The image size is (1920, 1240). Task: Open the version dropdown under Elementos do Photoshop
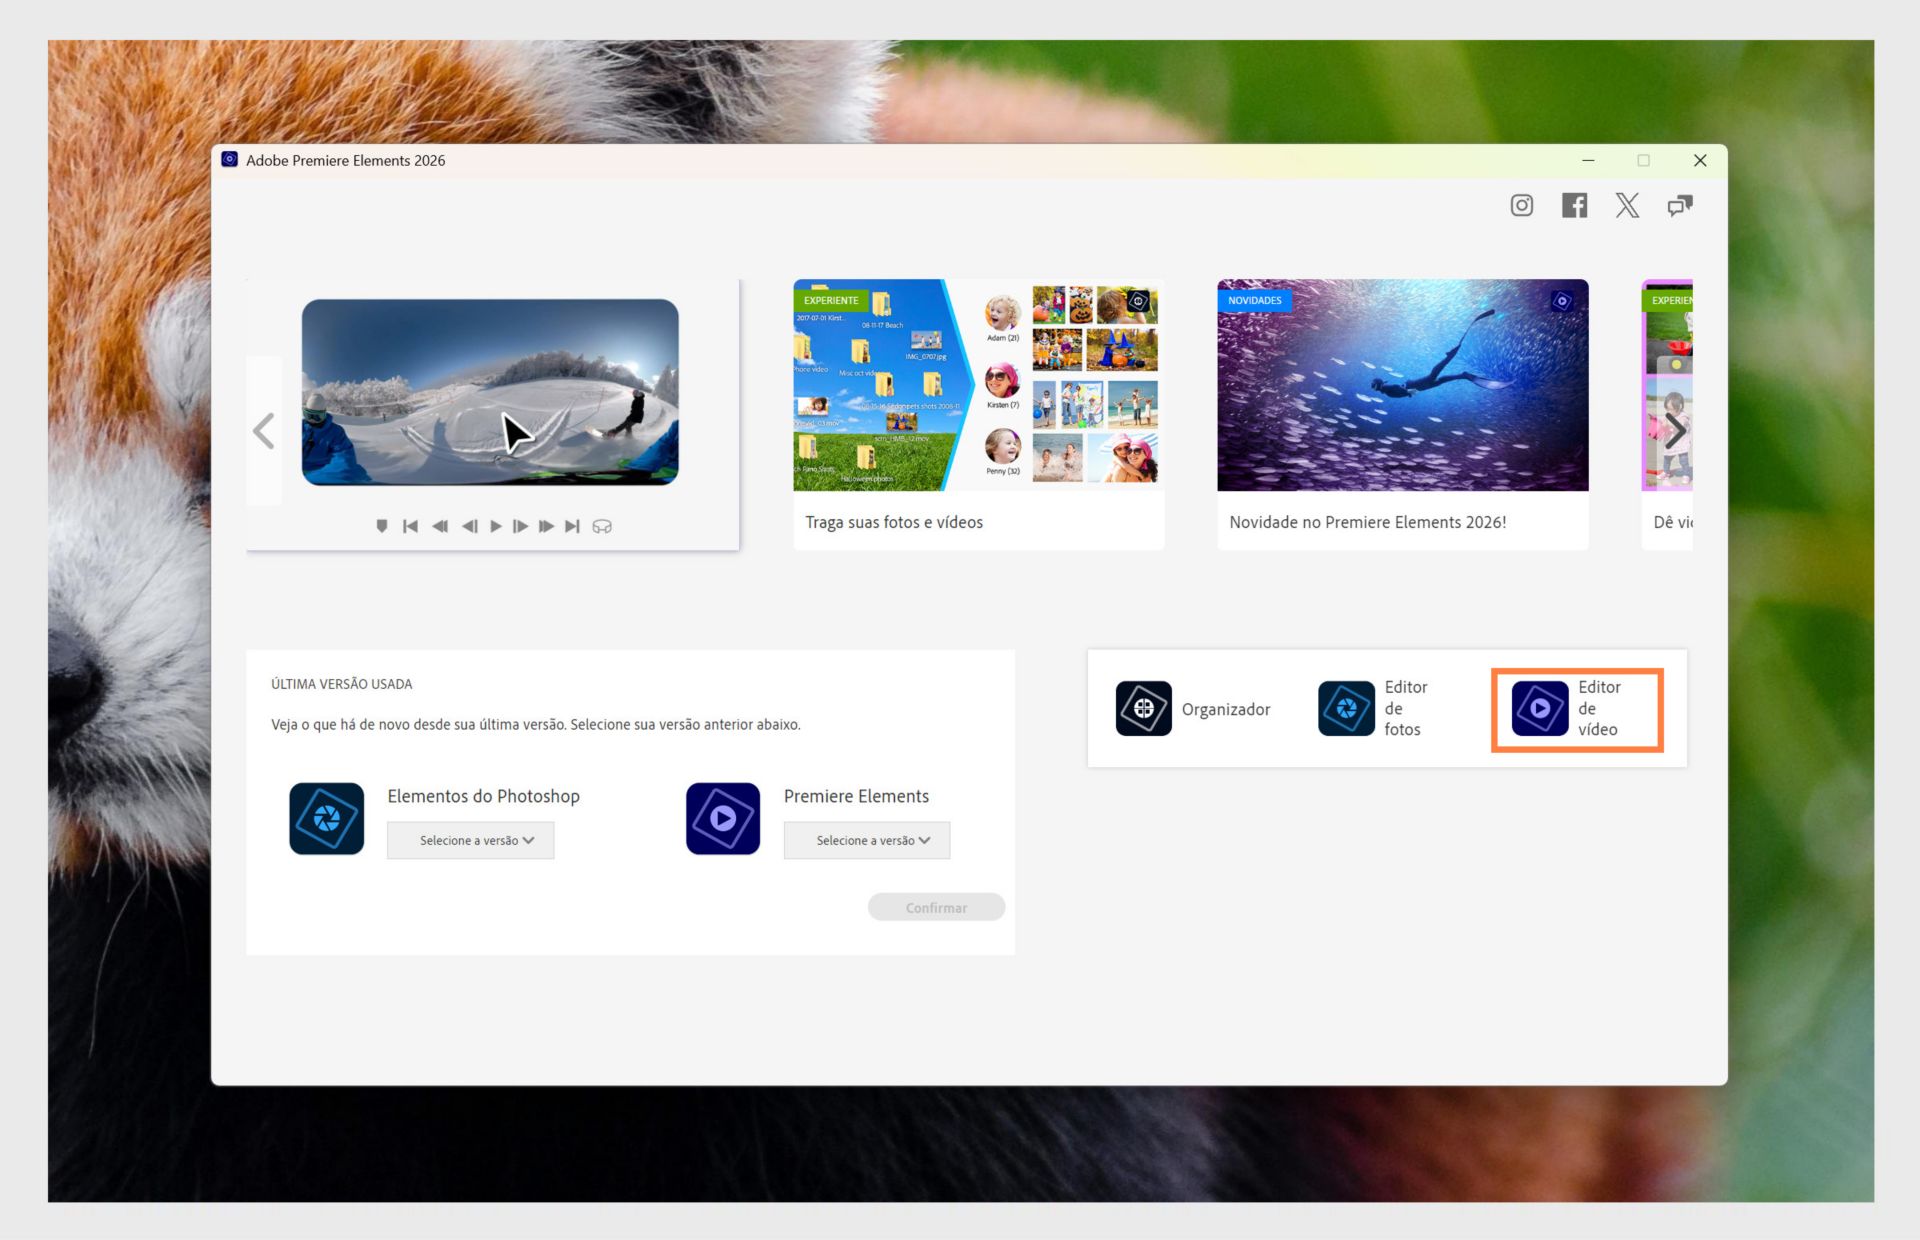point(470,840)
